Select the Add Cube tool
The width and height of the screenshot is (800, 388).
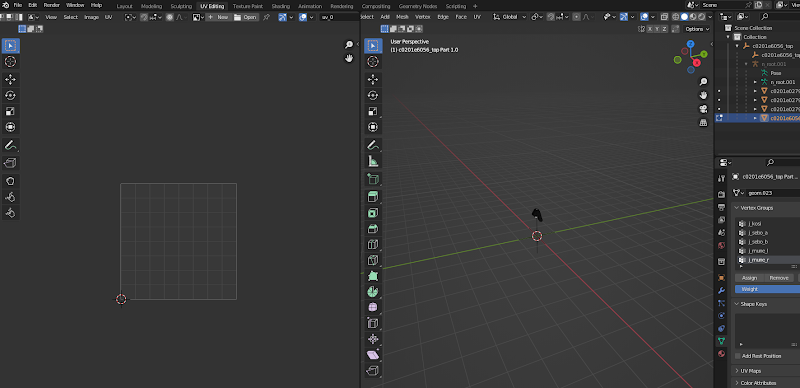point(373,179)
